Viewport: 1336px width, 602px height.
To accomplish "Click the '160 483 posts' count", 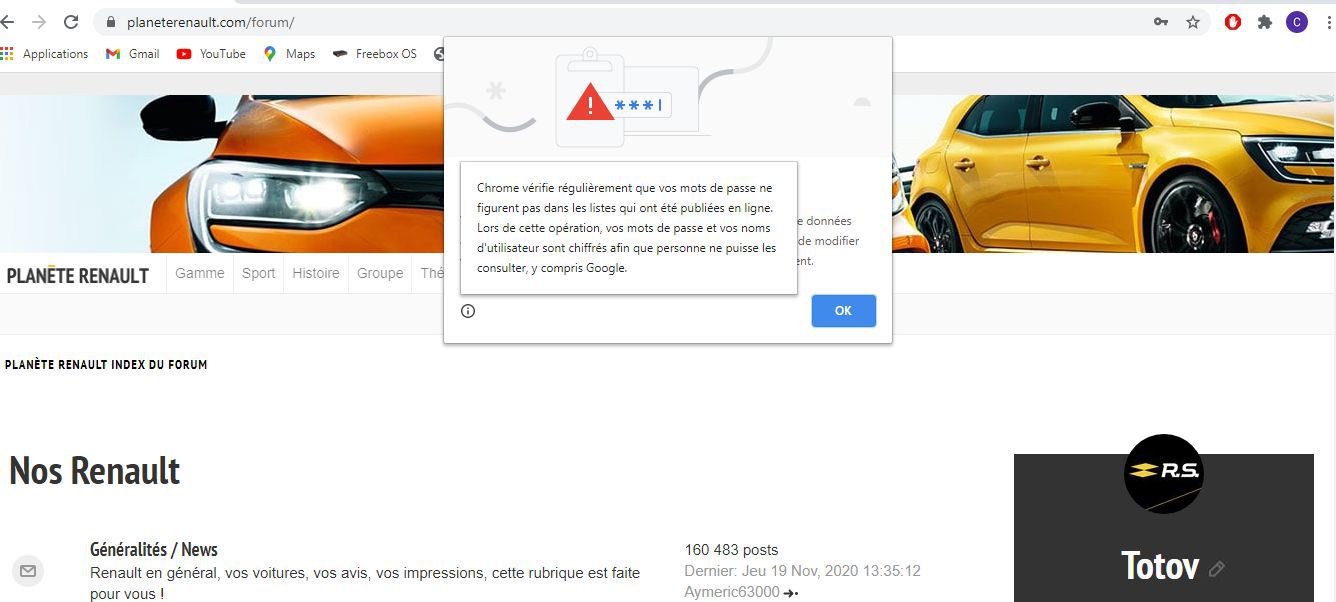I will coord(731,550).
